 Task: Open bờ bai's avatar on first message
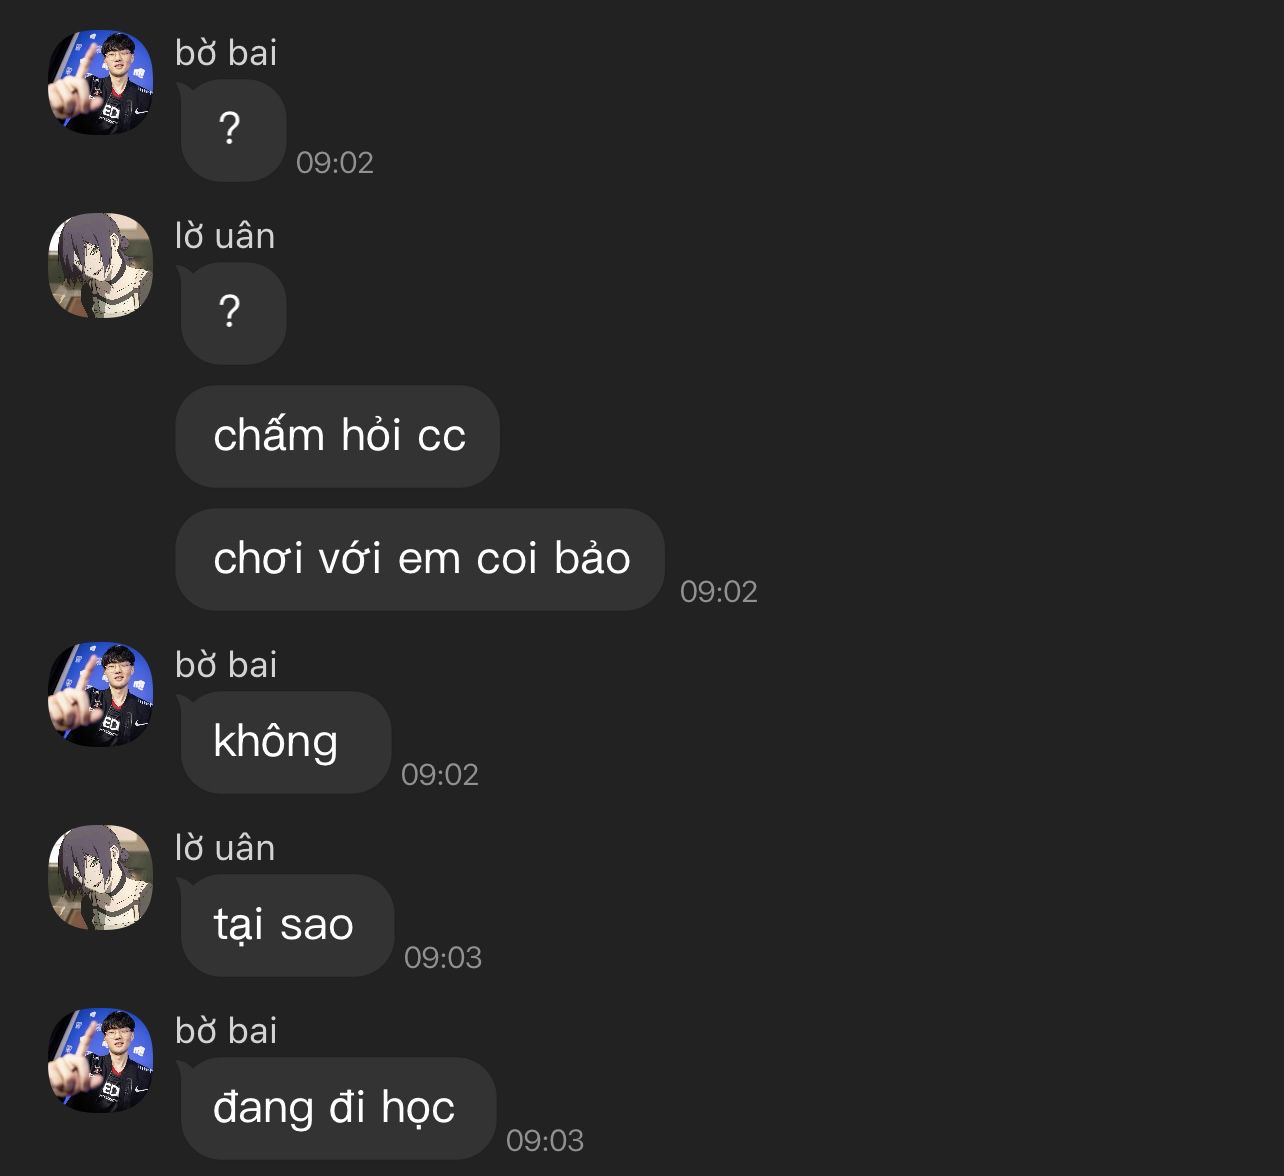pyautogui.click(x=100, y=82)
